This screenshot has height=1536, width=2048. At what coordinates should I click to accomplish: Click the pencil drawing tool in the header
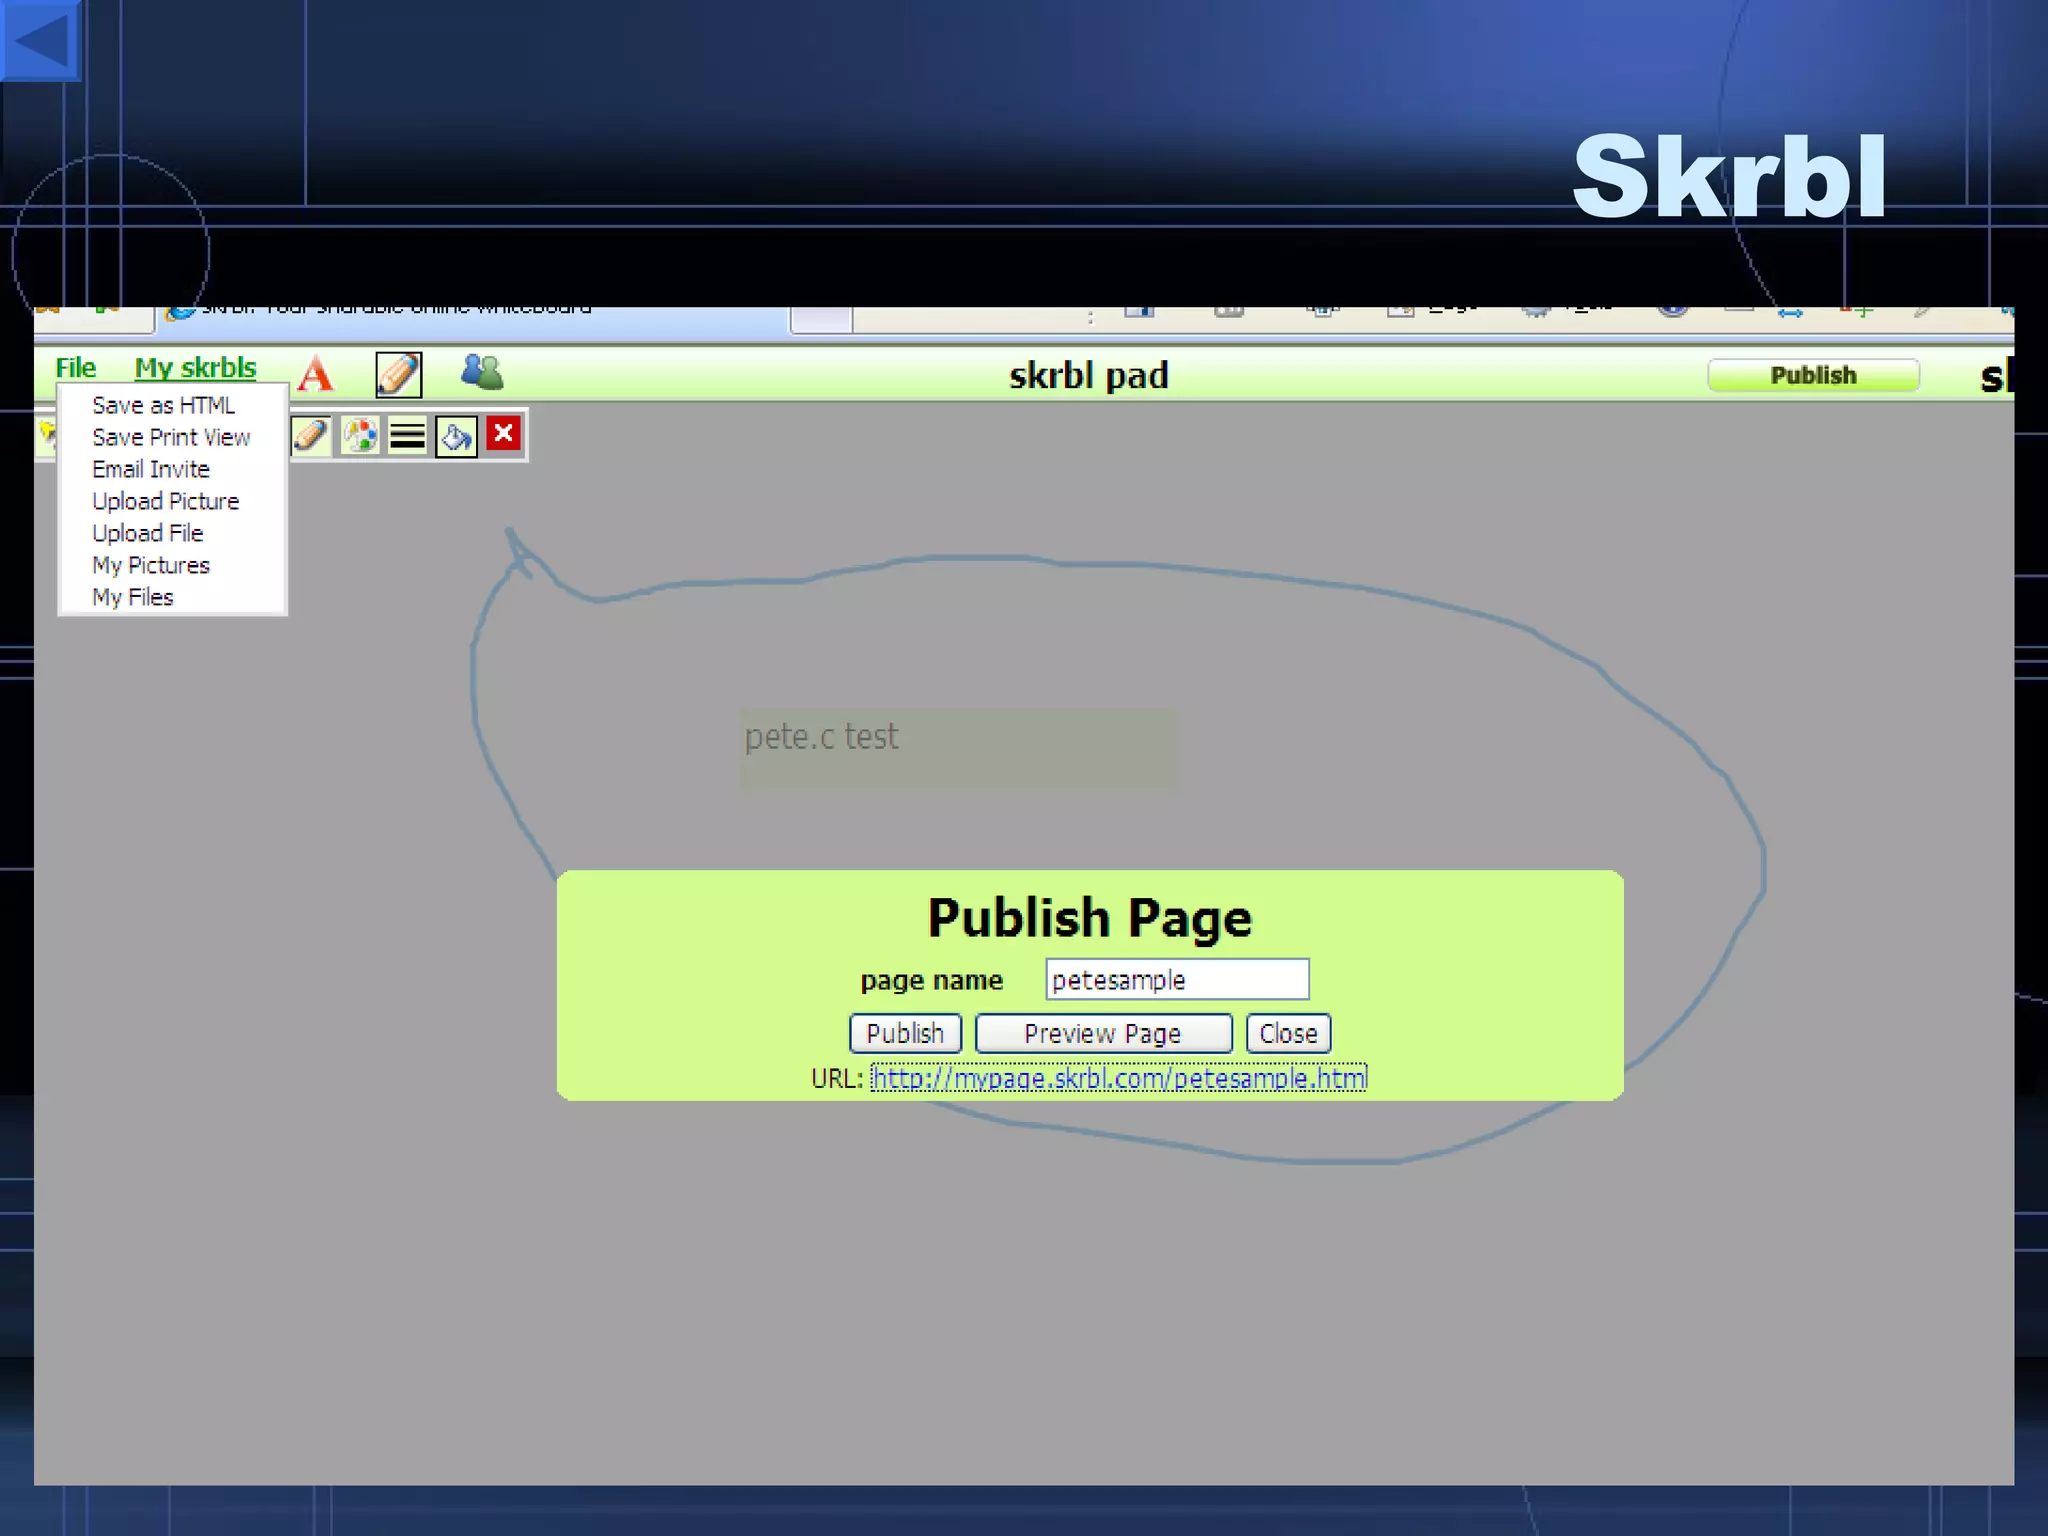(x=398, y=375)
